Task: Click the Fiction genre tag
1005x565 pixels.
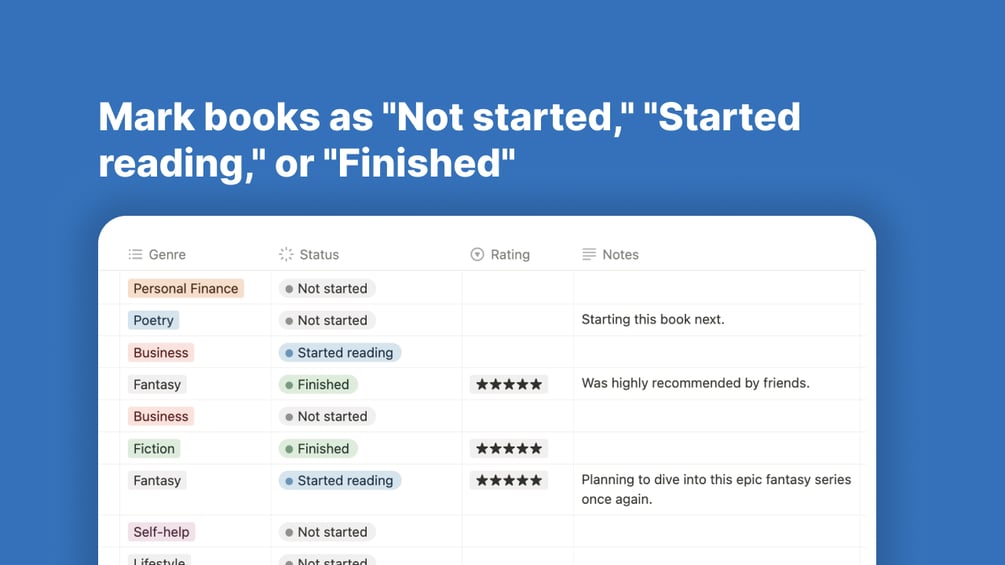Action: 154,448
